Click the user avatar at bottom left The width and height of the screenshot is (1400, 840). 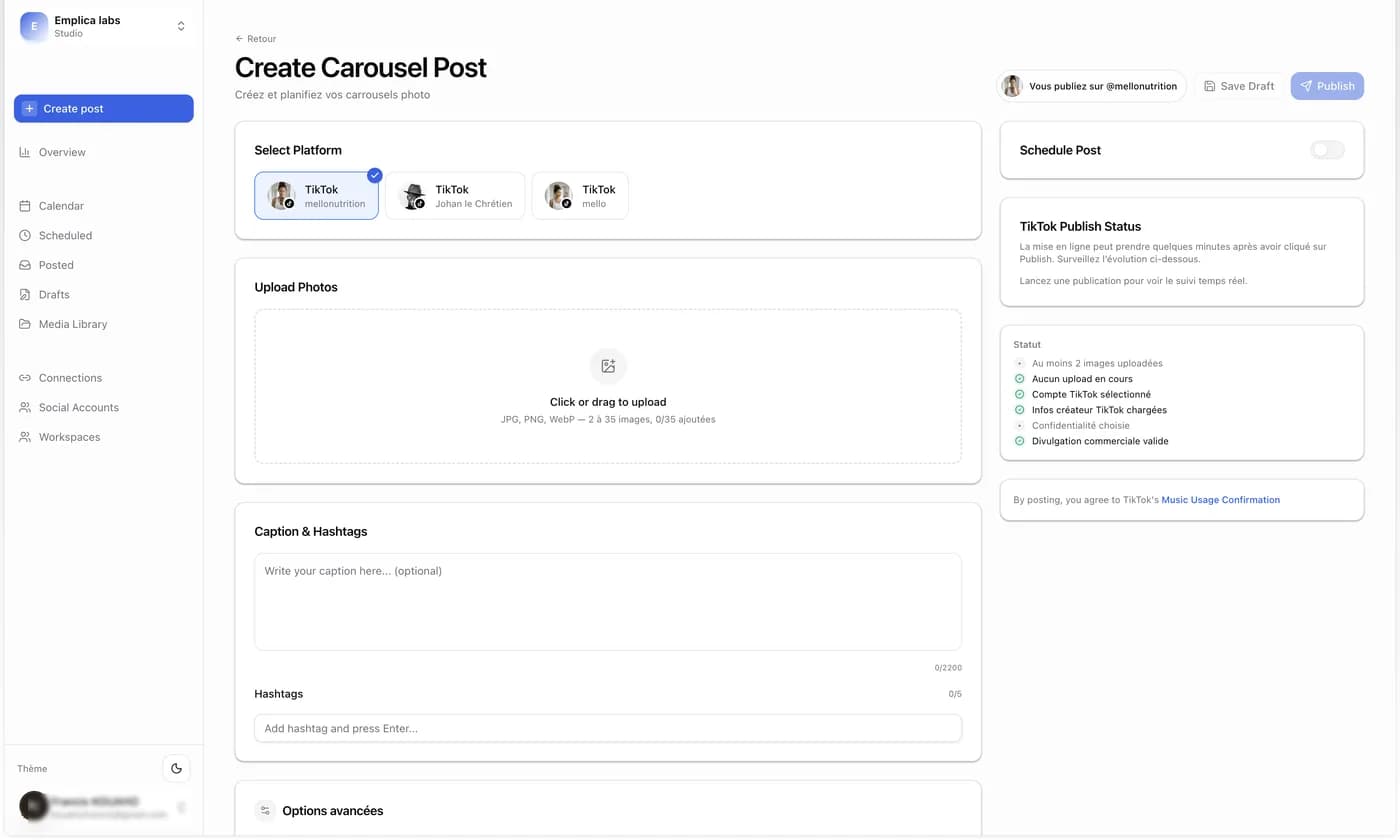[34, 806]
